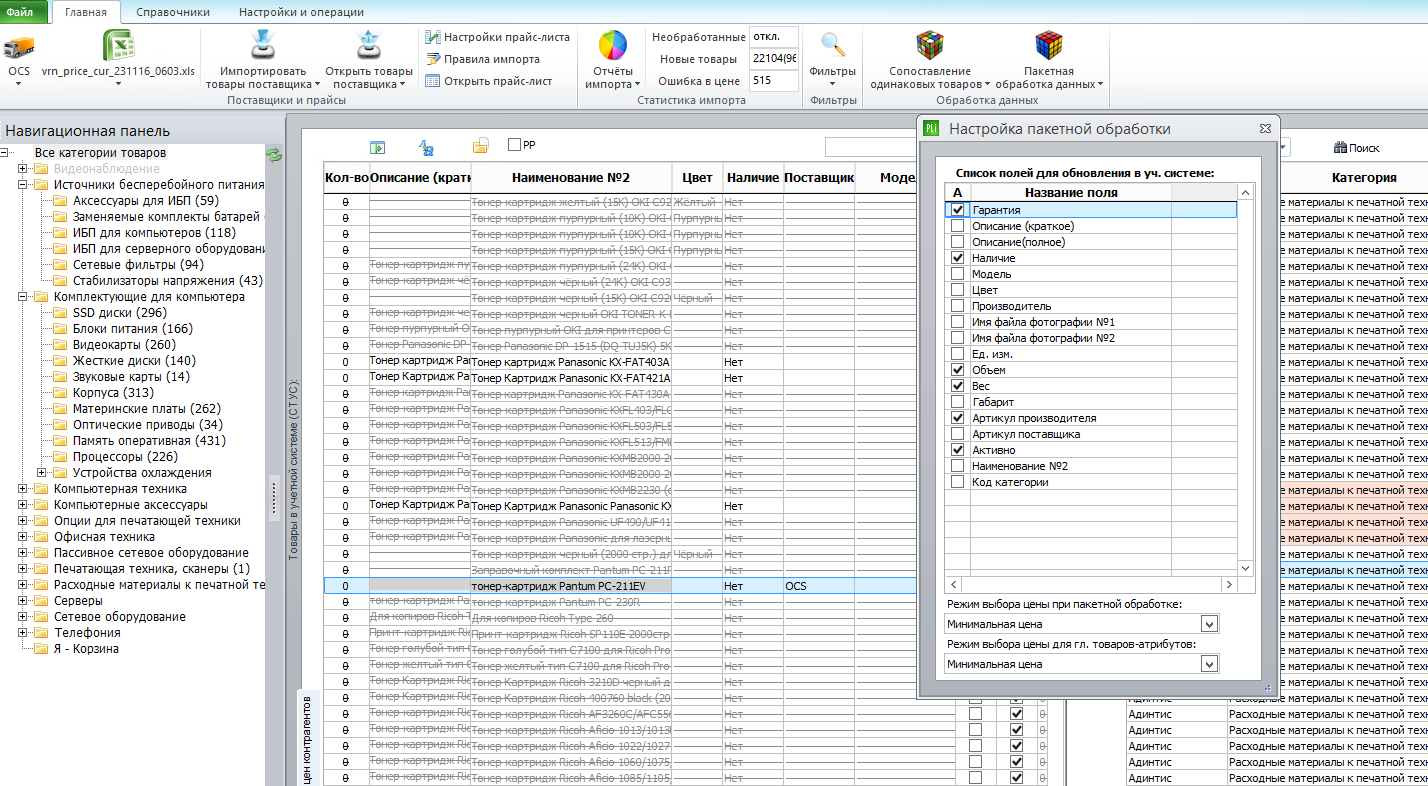1428x786 pixels.
Task: Click the Название поля column header
Action: click(1071, 192)
